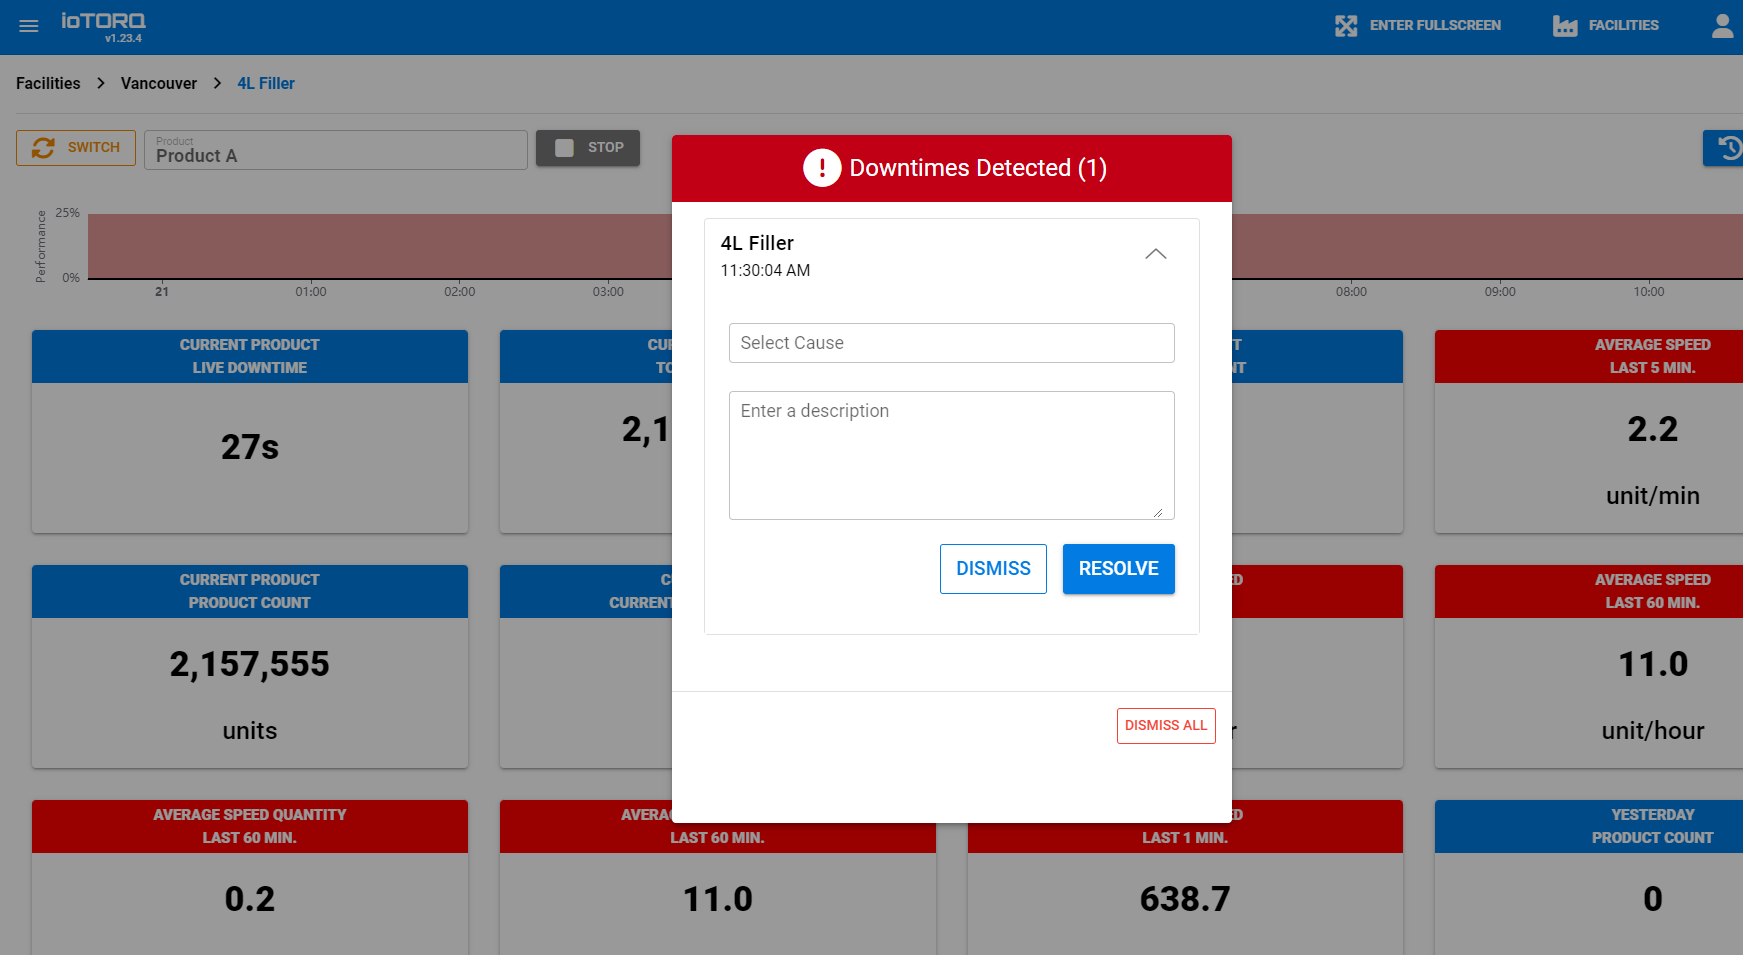Screen dimensions: 1743x955
Task: Click the Dismiss All button
Action: click(x=1166, y=726)
